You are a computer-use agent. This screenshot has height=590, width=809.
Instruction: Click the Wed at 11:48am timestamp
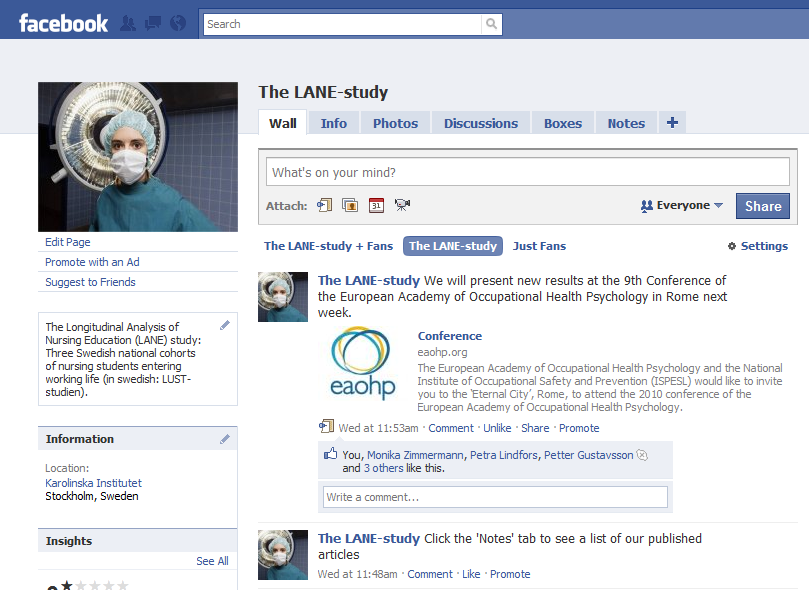click(358, 574)
